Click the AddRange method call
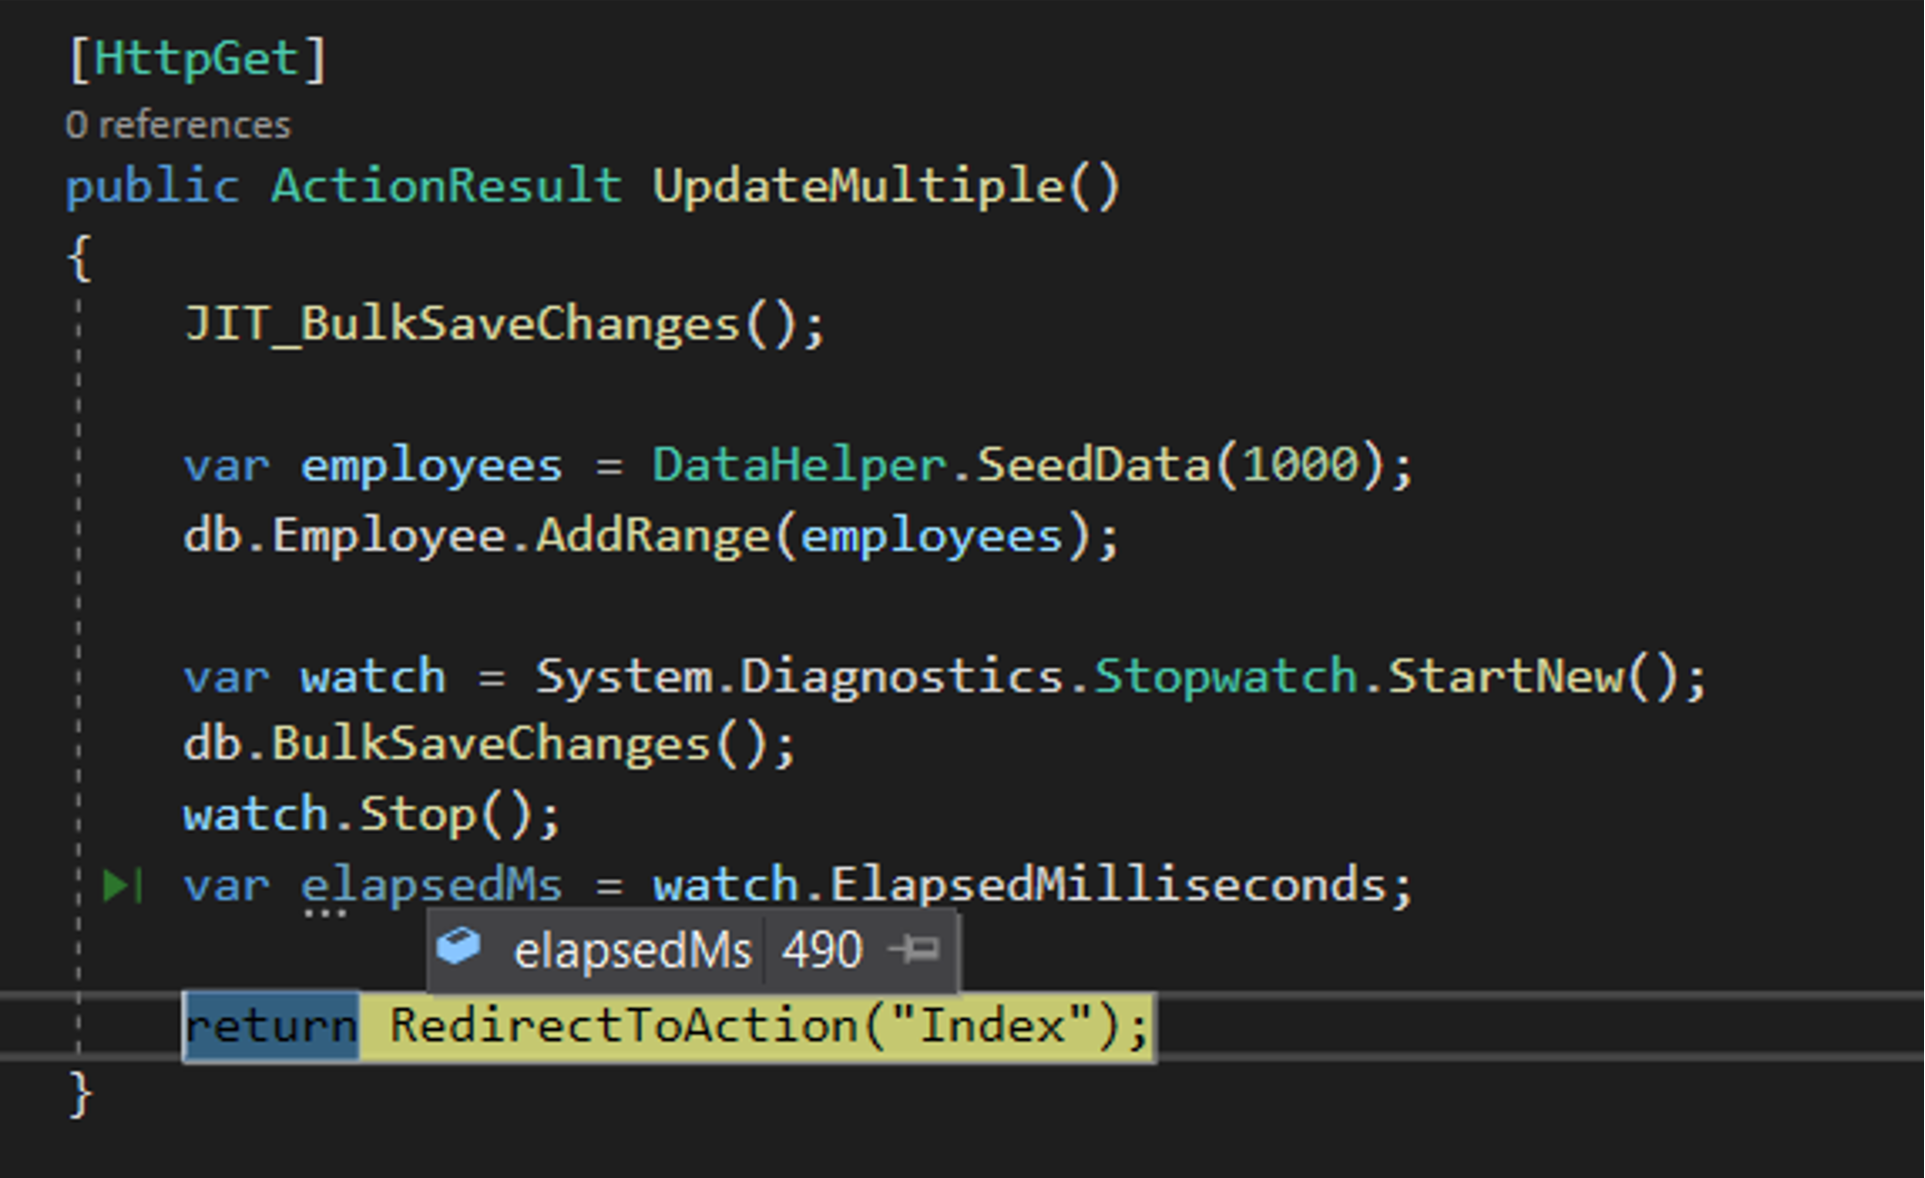This screenshot has height=1178, width=1925. click(652, 536)
